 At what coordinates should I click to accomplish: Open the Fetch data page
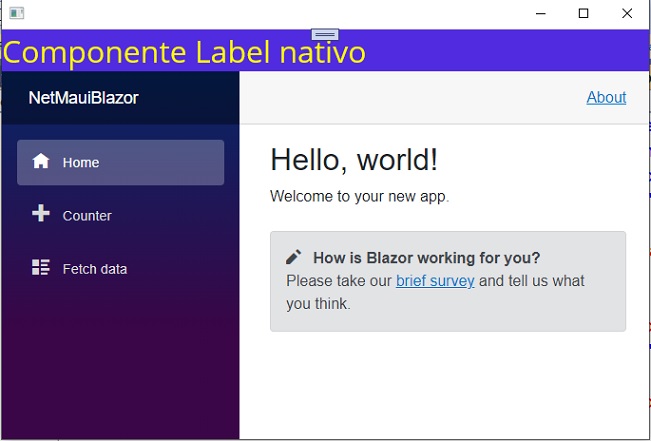click(120, 269)
